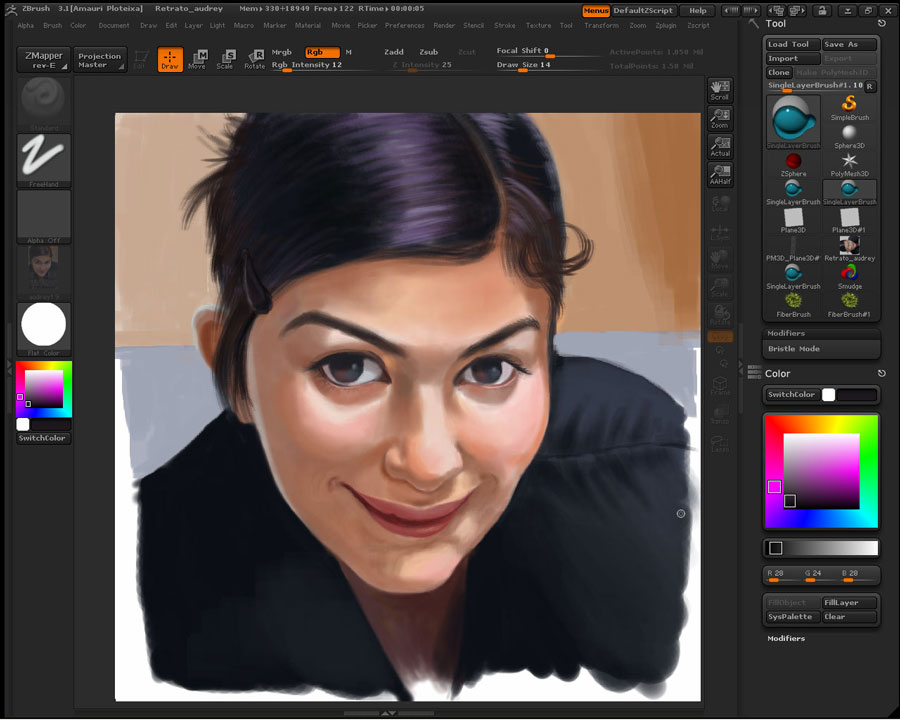This screenshot has width=900, height=720.
Task: Enable Zsub mode
Action: coord(429,52)
